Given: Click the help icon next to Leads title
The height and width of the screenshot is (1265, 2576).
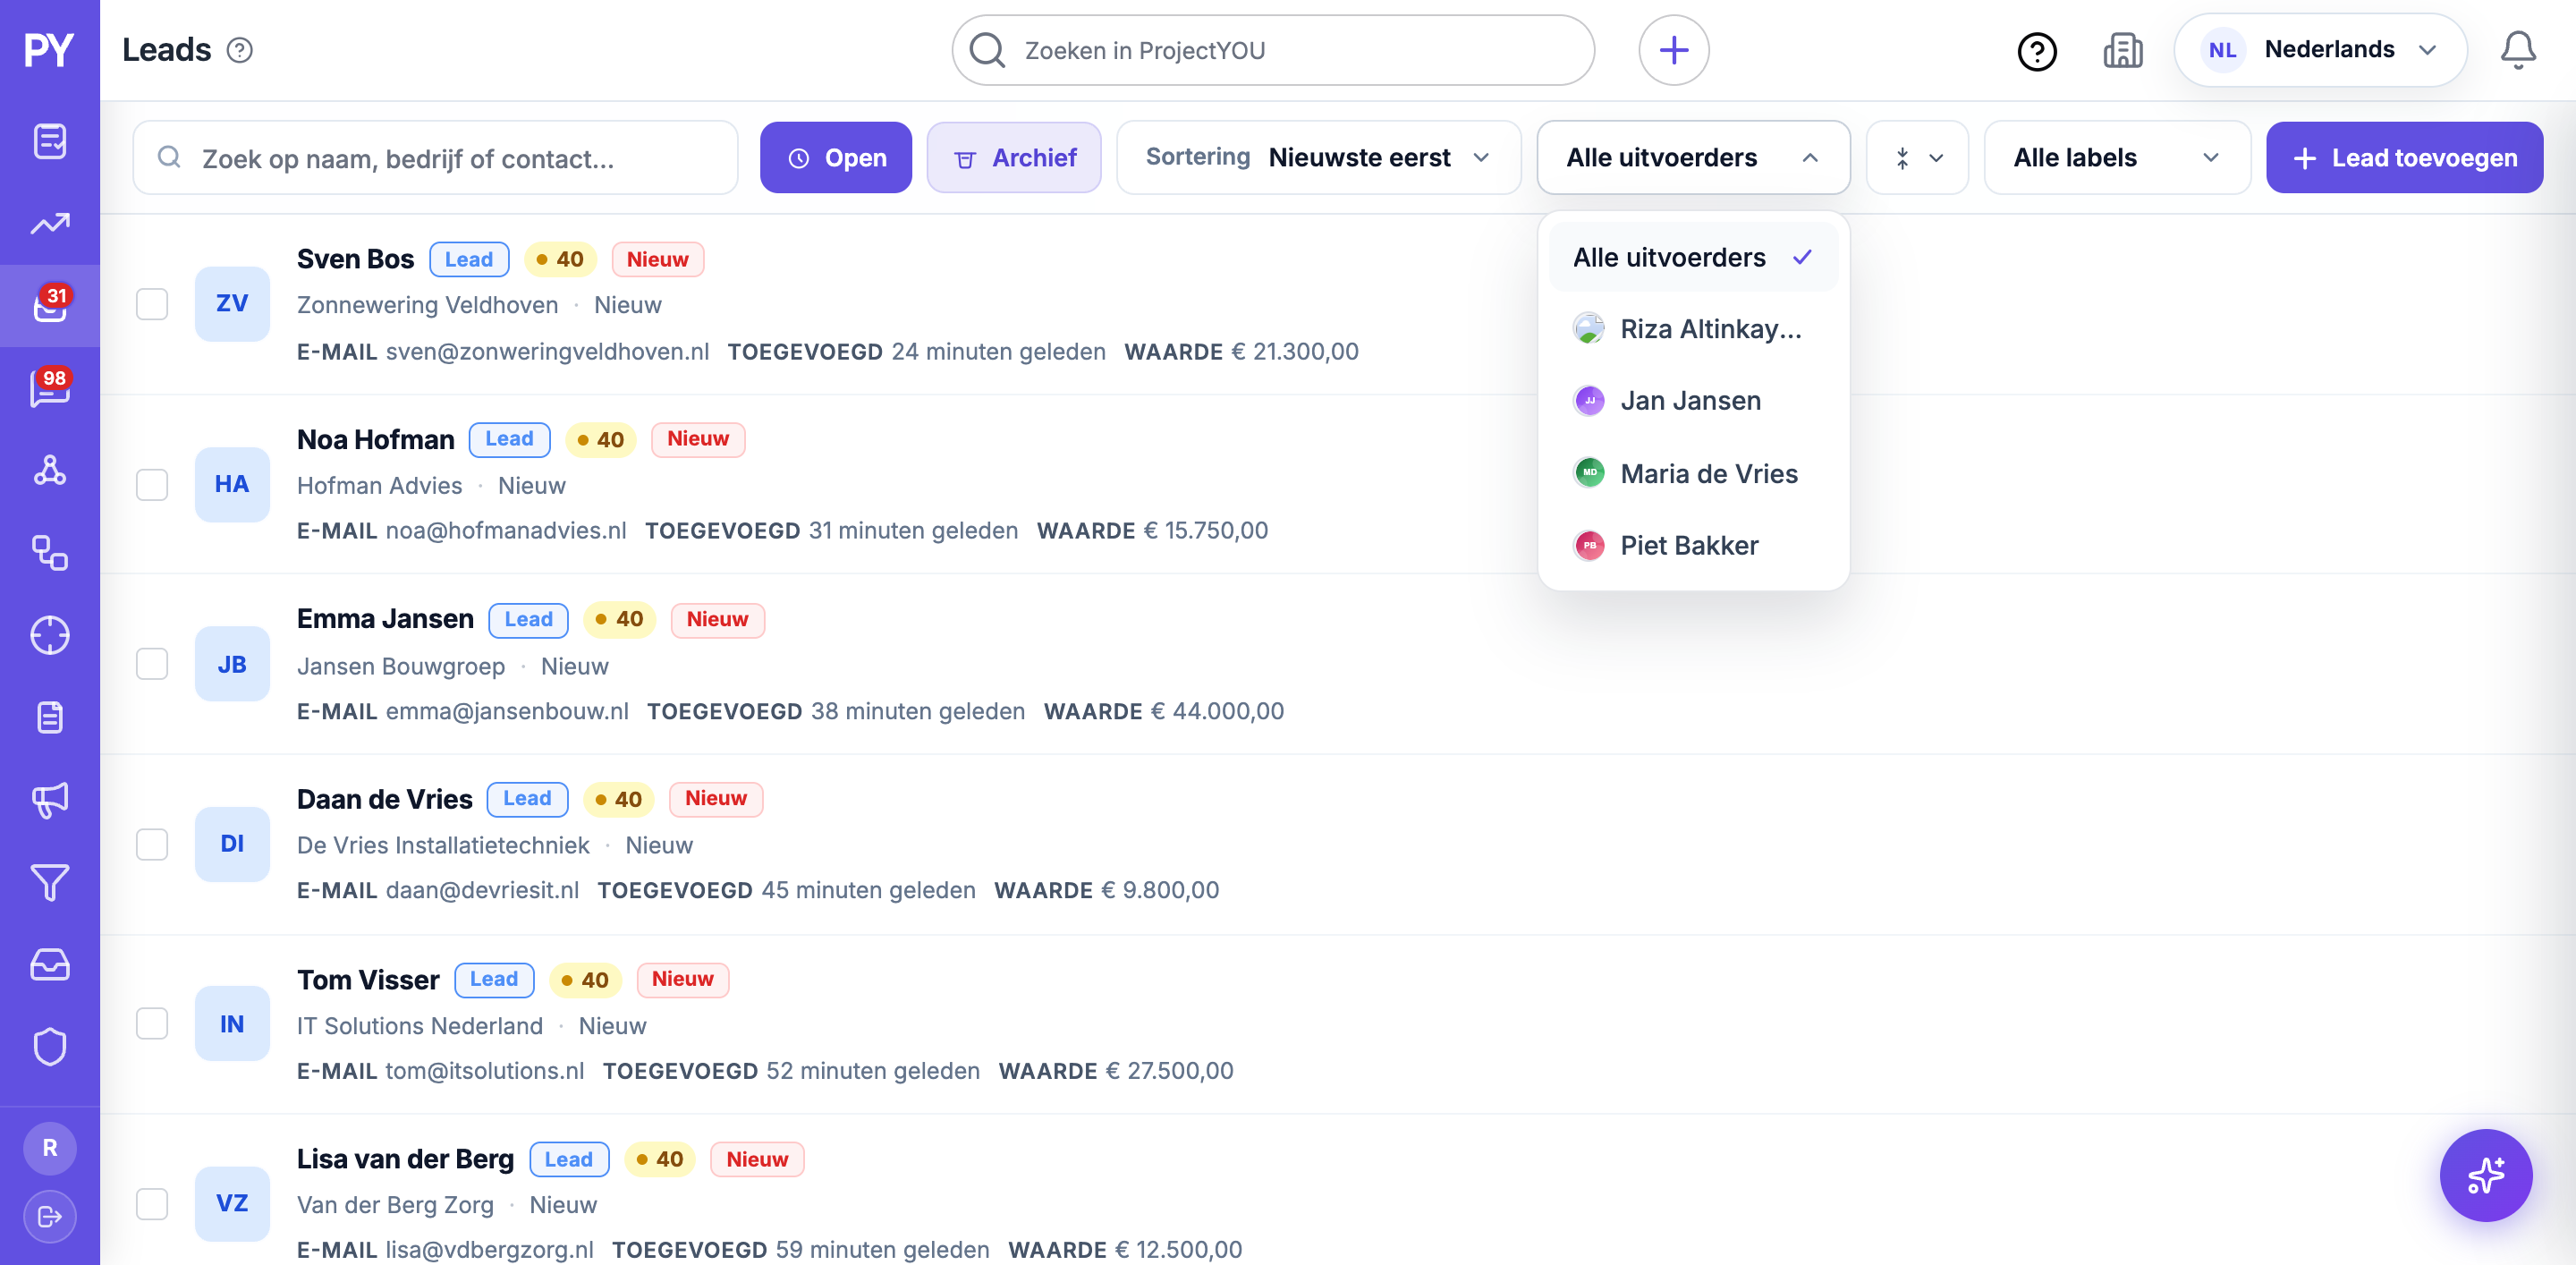Looking at the screenshot, I should click(240, 50).
